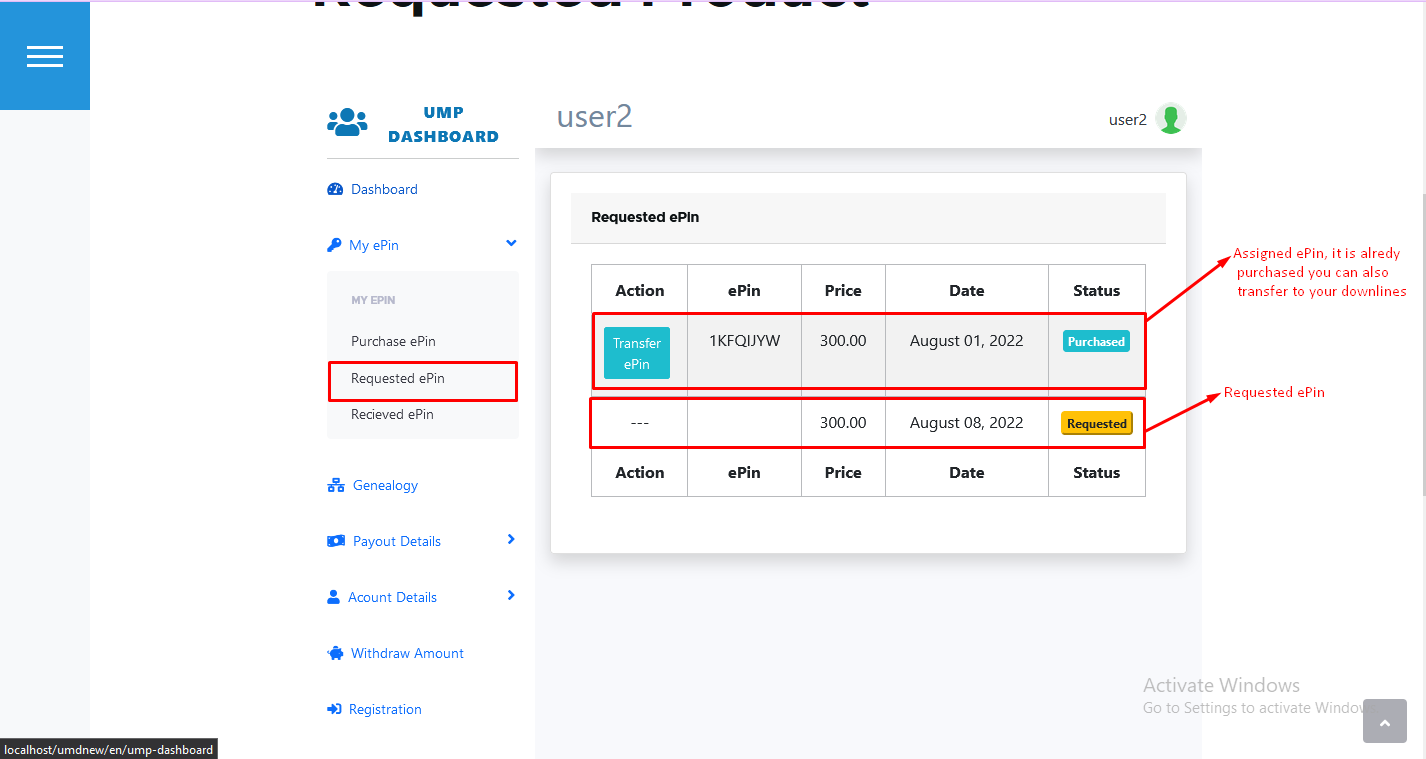Click the Withdraw Amount piggy bank icon

[x=336, y=654]
